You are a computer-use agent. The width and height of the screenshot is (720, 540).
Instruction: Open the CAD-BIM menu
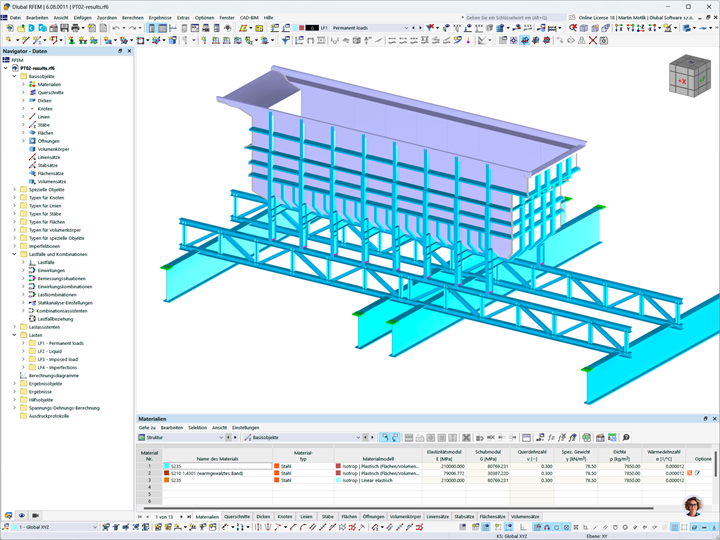coord(249,17)
